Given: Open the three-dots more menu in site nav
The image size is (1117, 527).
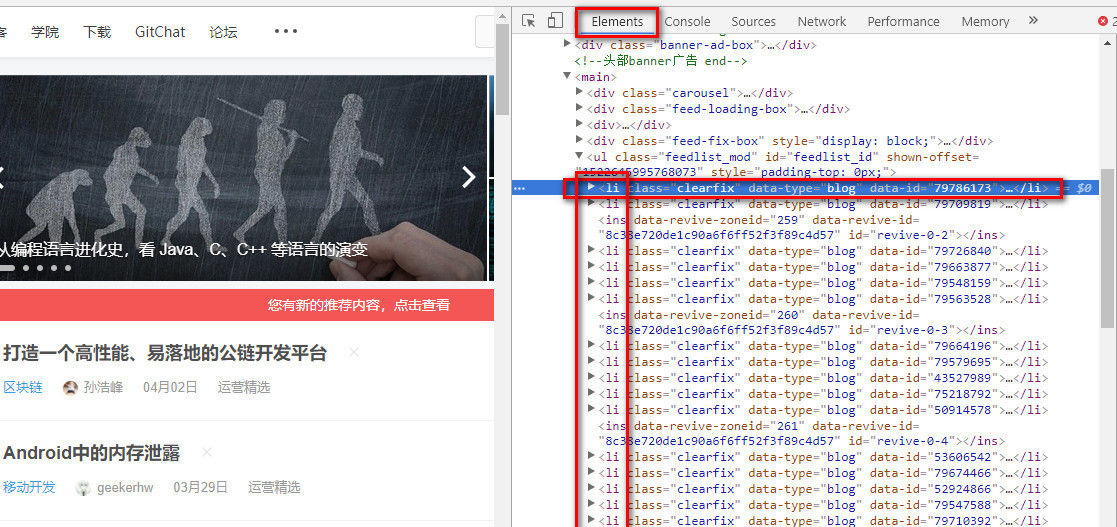Looking at the screenshot, I should coord(286,31).
